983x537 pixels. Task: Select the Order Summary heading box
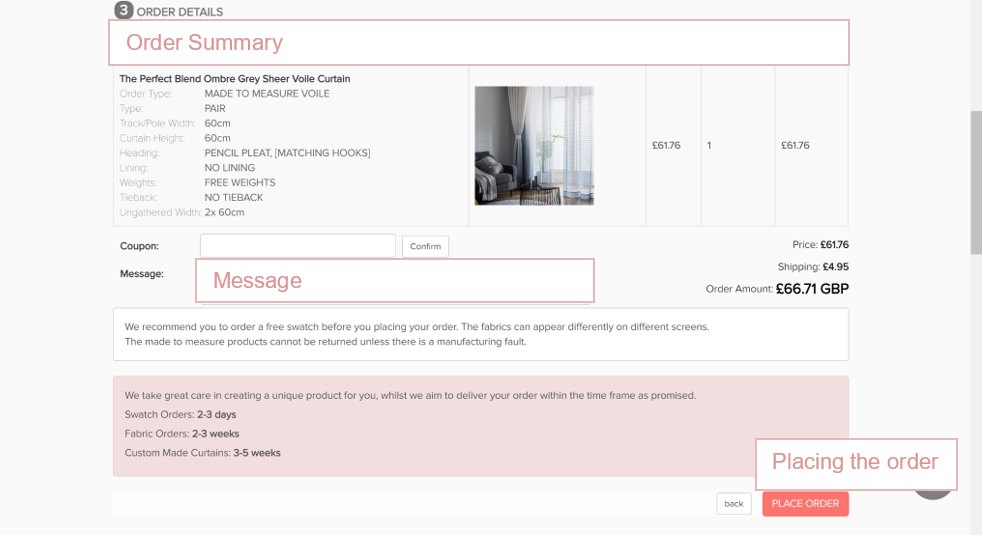478,43
